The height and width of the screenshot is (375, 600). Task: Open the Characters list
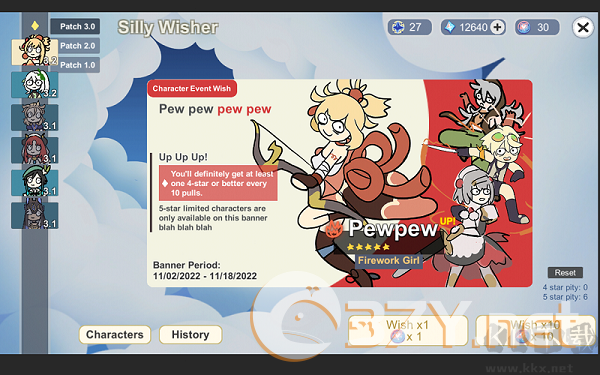click(115, 334)
